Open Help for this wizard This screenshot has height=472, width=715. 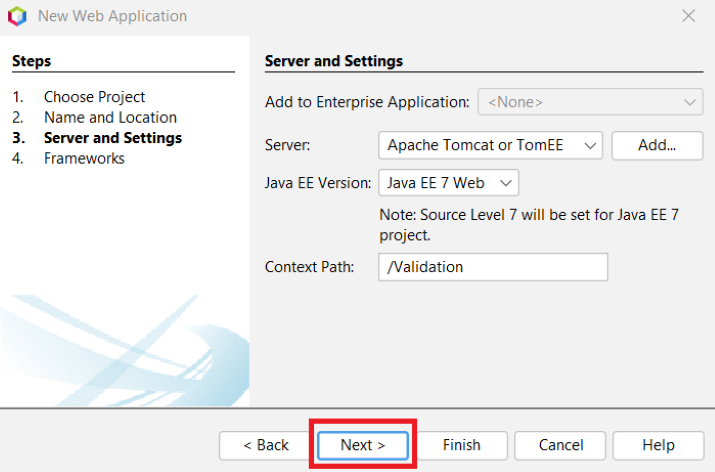(x=658, y=445)
